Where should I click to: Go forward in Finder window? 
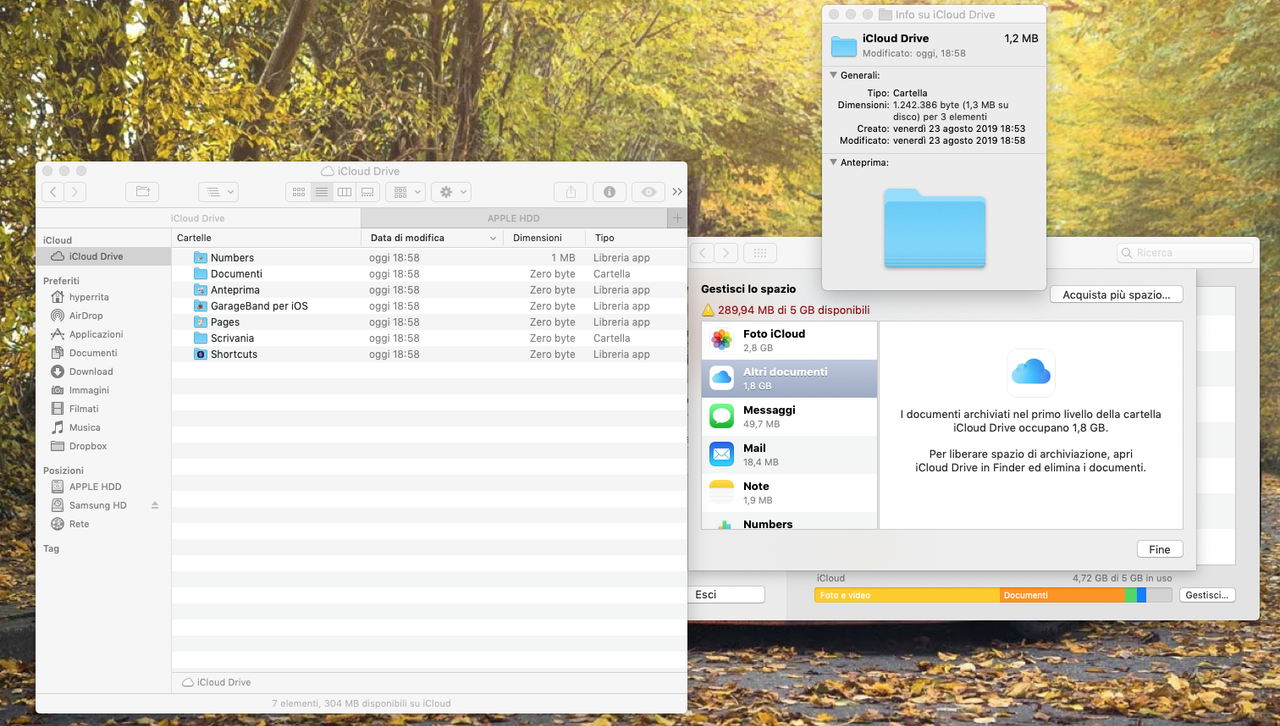75,192
